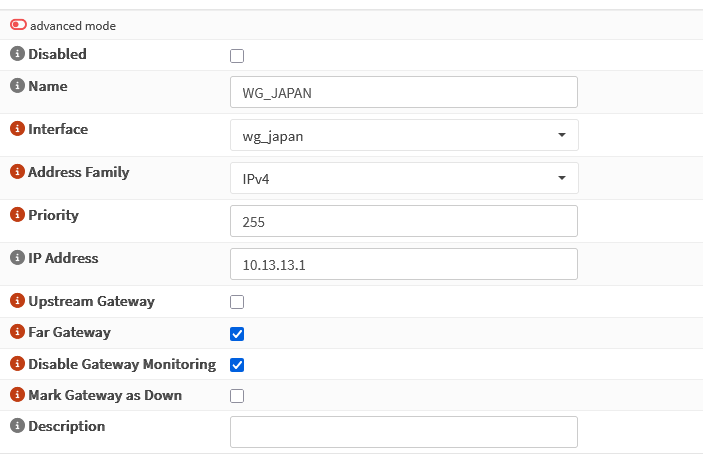Click info icon beside Mark Gateway as Down
The image size is (703, 473).
point(17,395)
